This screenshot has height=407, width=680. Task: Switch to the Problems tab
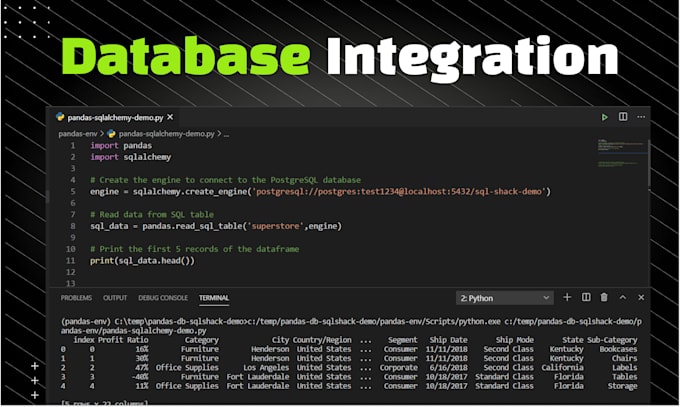point(76,298)
